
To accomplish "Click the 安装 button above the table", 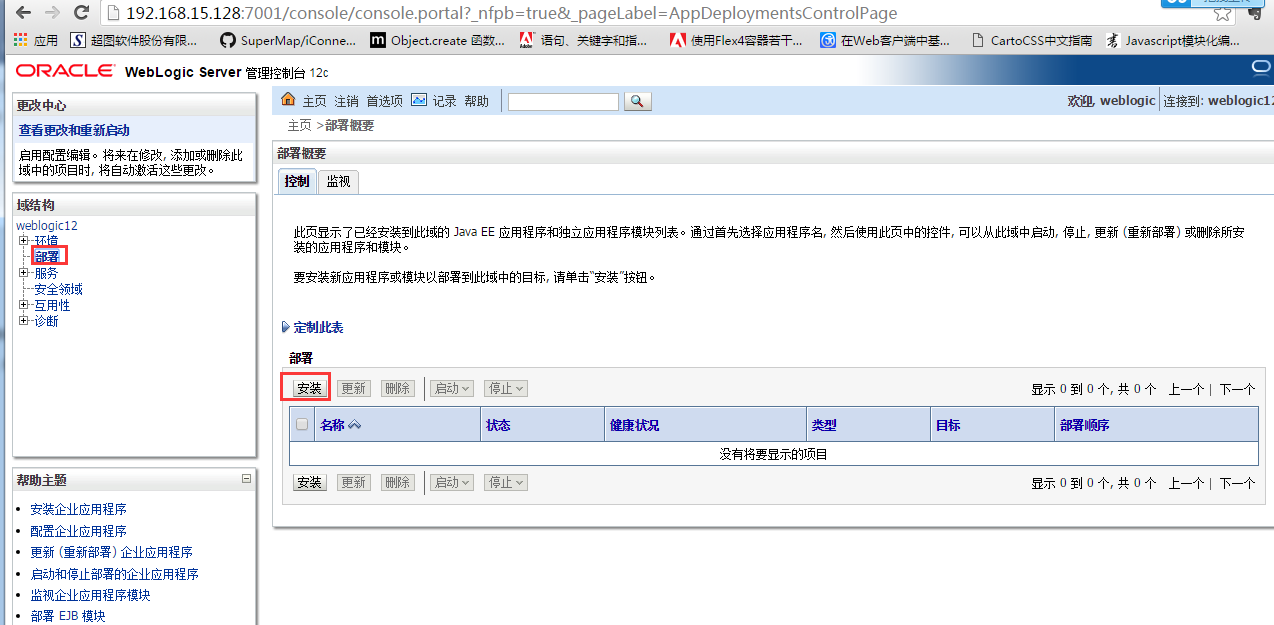I will pyautogui.click(x=309, y=388).
